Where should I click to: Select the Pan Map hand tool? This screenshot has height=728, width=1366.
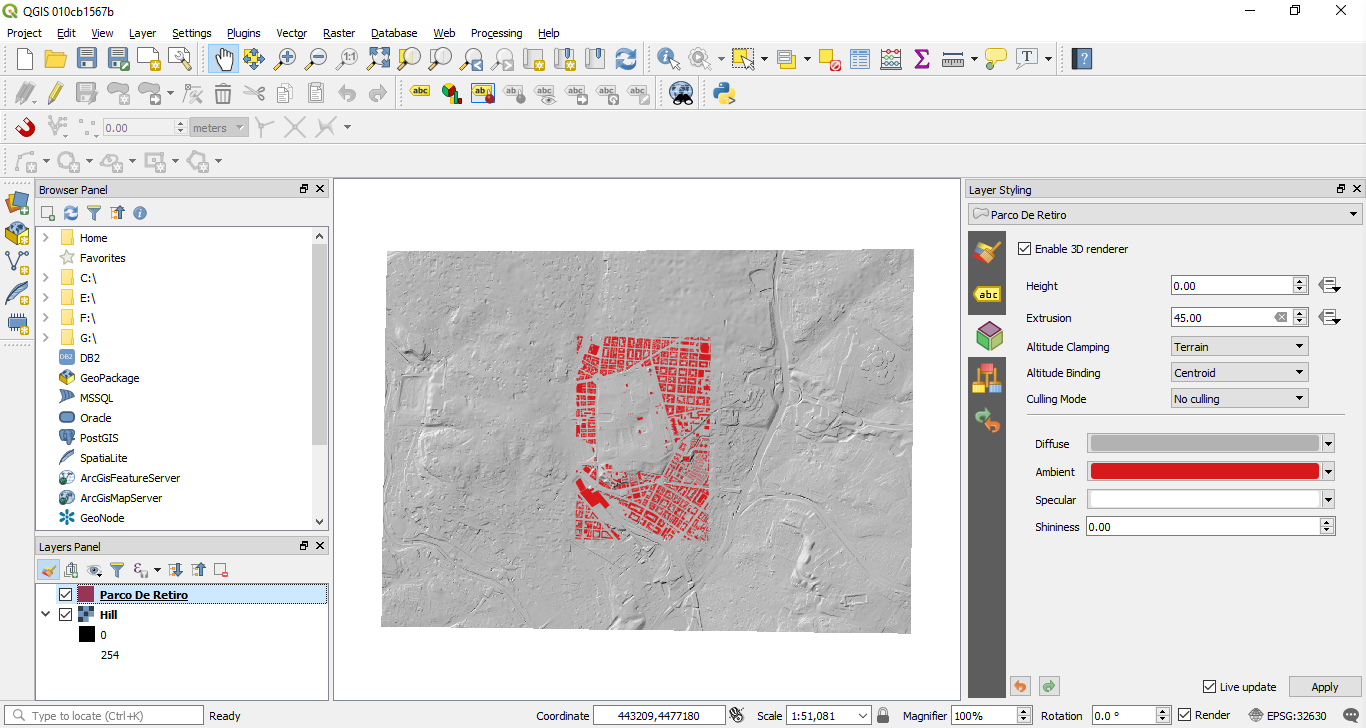[223, 59]
